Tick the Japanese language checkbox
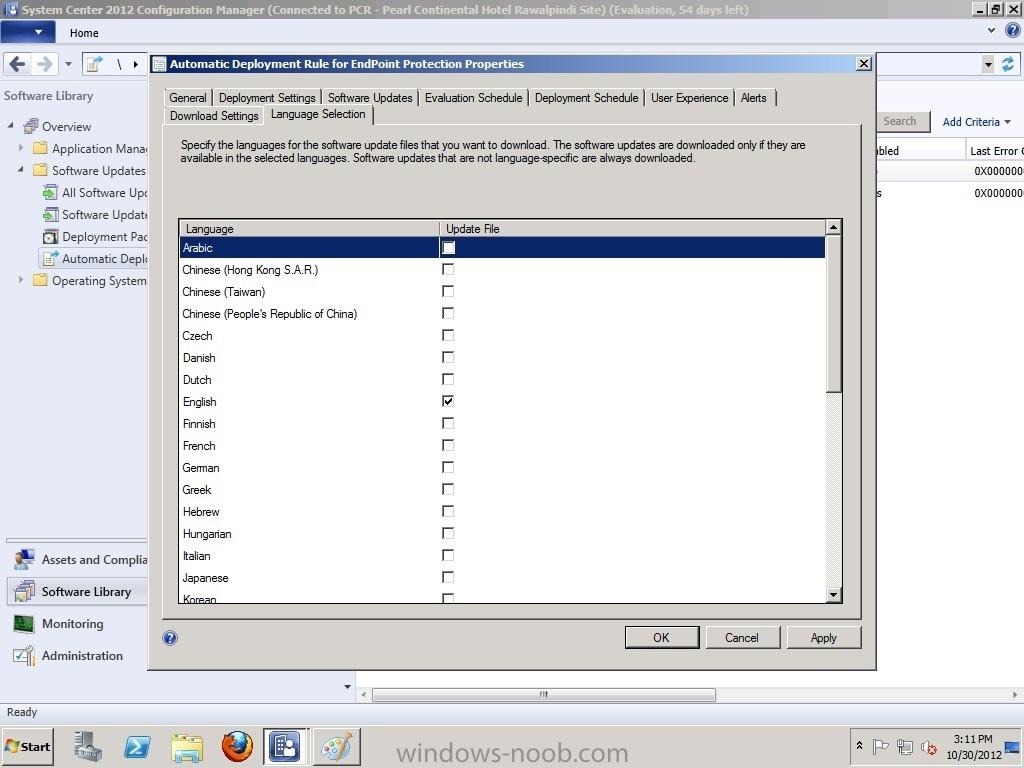Viewport: 1024px width, 768px height. pyautogui.click(x=448, y=577)
